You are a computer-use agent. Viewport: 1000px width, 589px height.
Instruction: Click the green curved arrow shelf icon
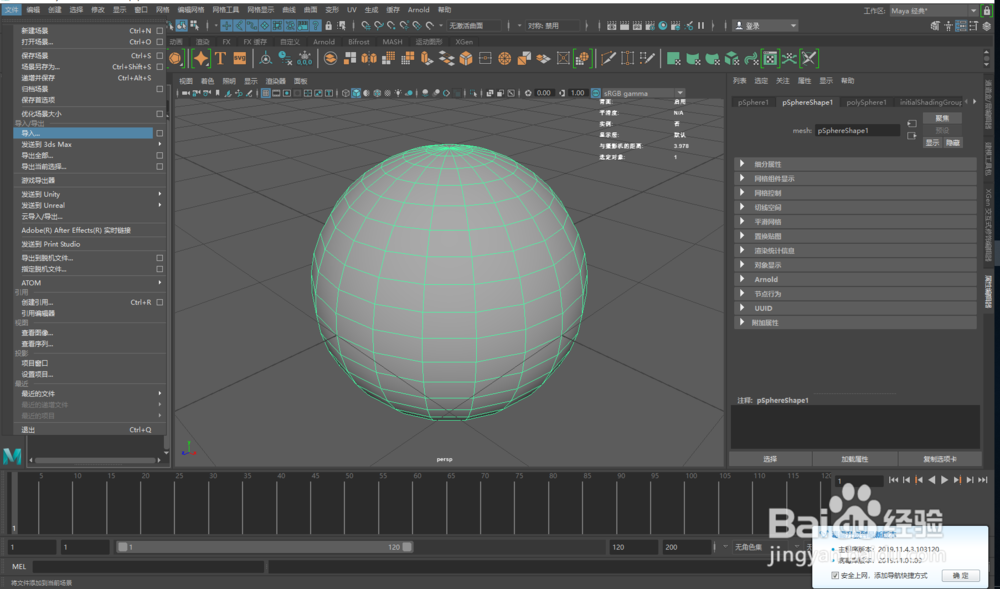(751, 59)
